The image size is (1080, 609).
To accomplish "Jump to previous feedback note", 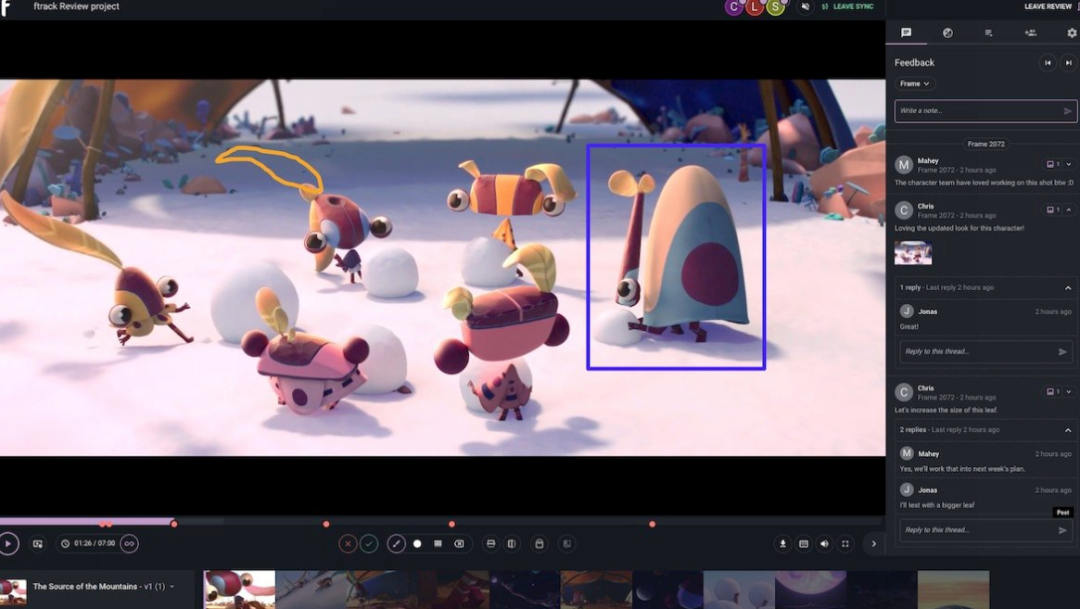I will [1048, 63].
